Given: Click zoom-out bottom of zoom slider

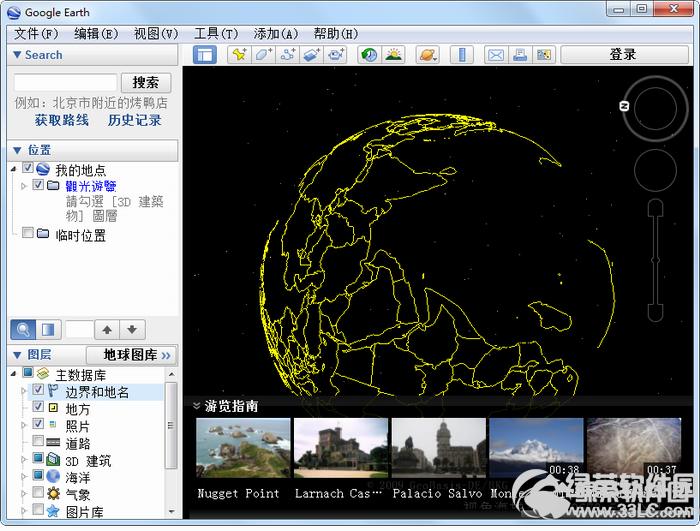Looking at the screenshot, I should 655,313.
